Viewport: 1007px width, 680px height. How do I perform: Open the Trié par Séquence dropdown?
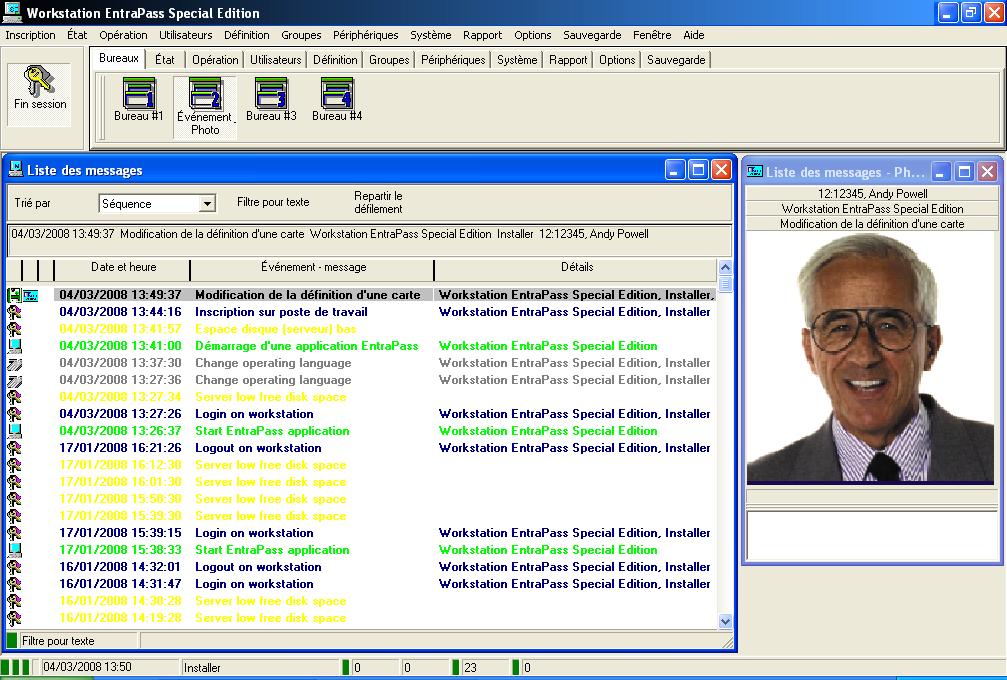[x=207, y=204]
